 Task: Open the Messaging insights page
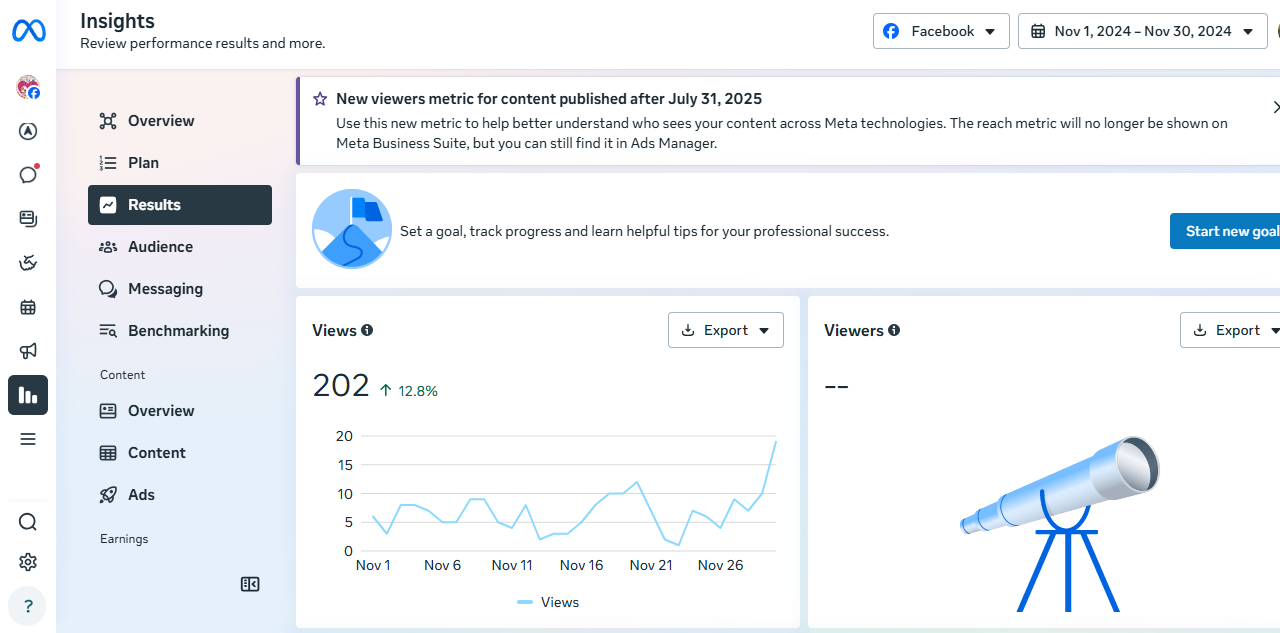pos(165,289)
